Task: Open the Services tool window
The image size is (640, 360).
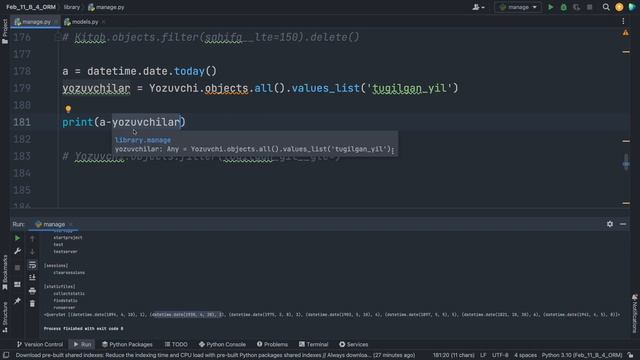Action: pos(353,344)
